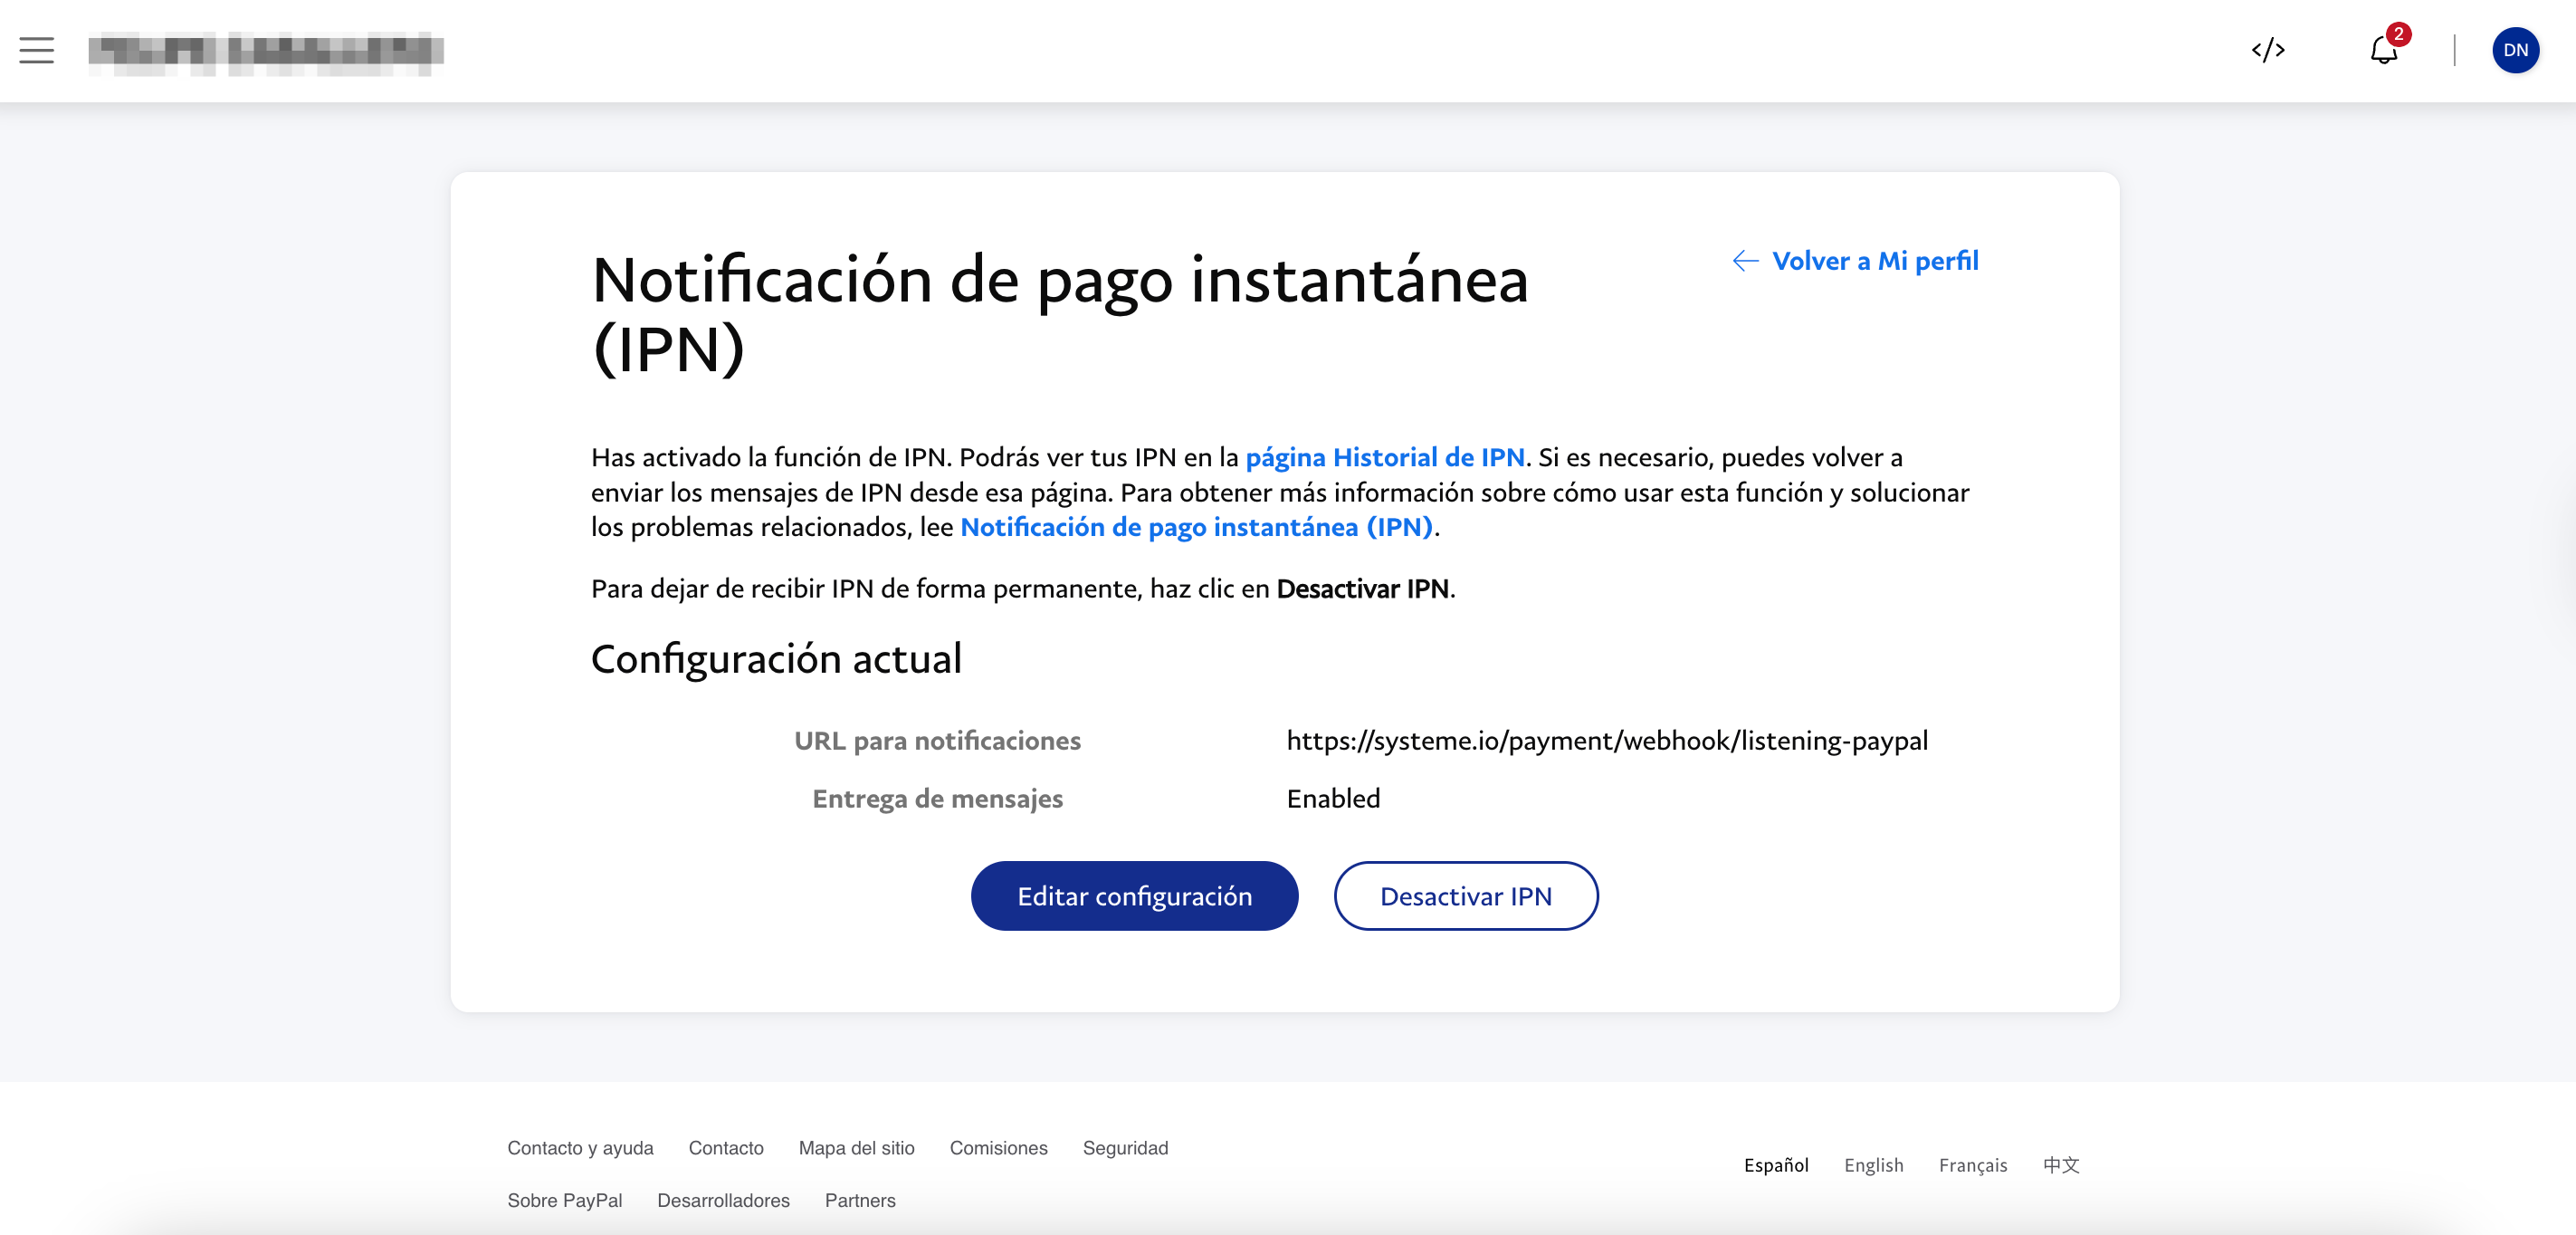Click the Seguridad footer link
Screen dimensions: 2576x1235
(1125, 1148)
